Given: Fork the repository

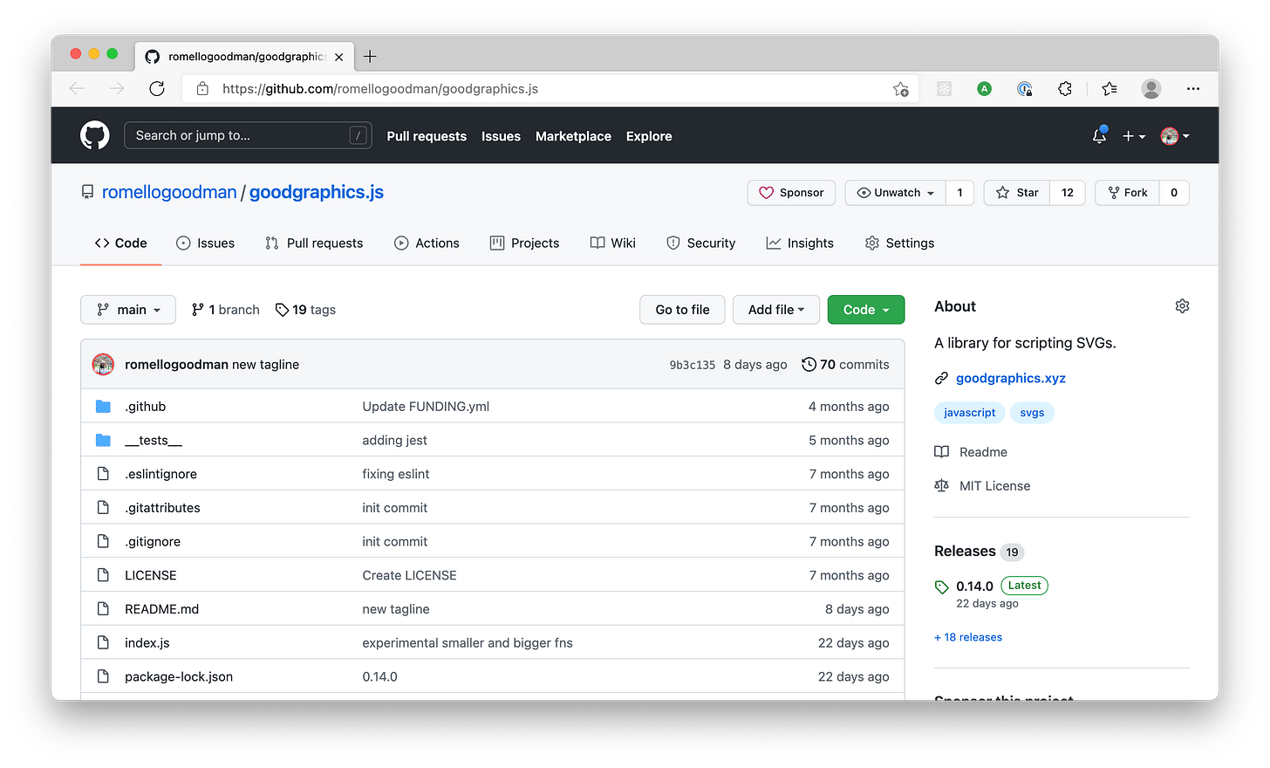Looking at the screenshot, I should [1127, 193].
